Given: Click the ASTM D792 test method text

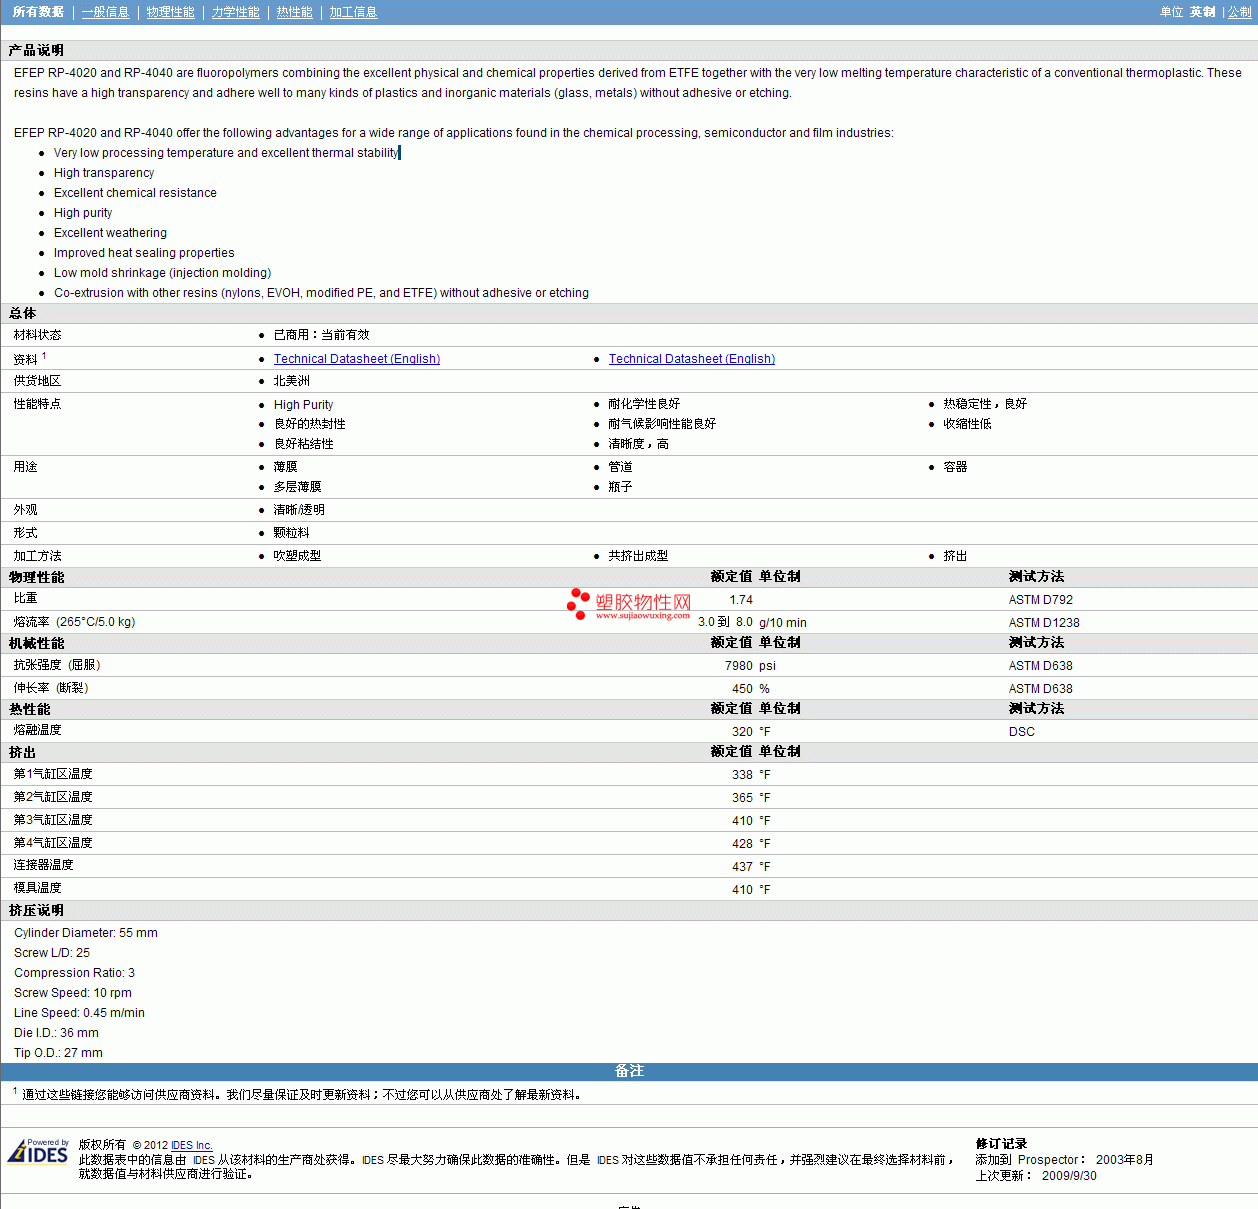Looking at the screenshot, I should 1040,600.
